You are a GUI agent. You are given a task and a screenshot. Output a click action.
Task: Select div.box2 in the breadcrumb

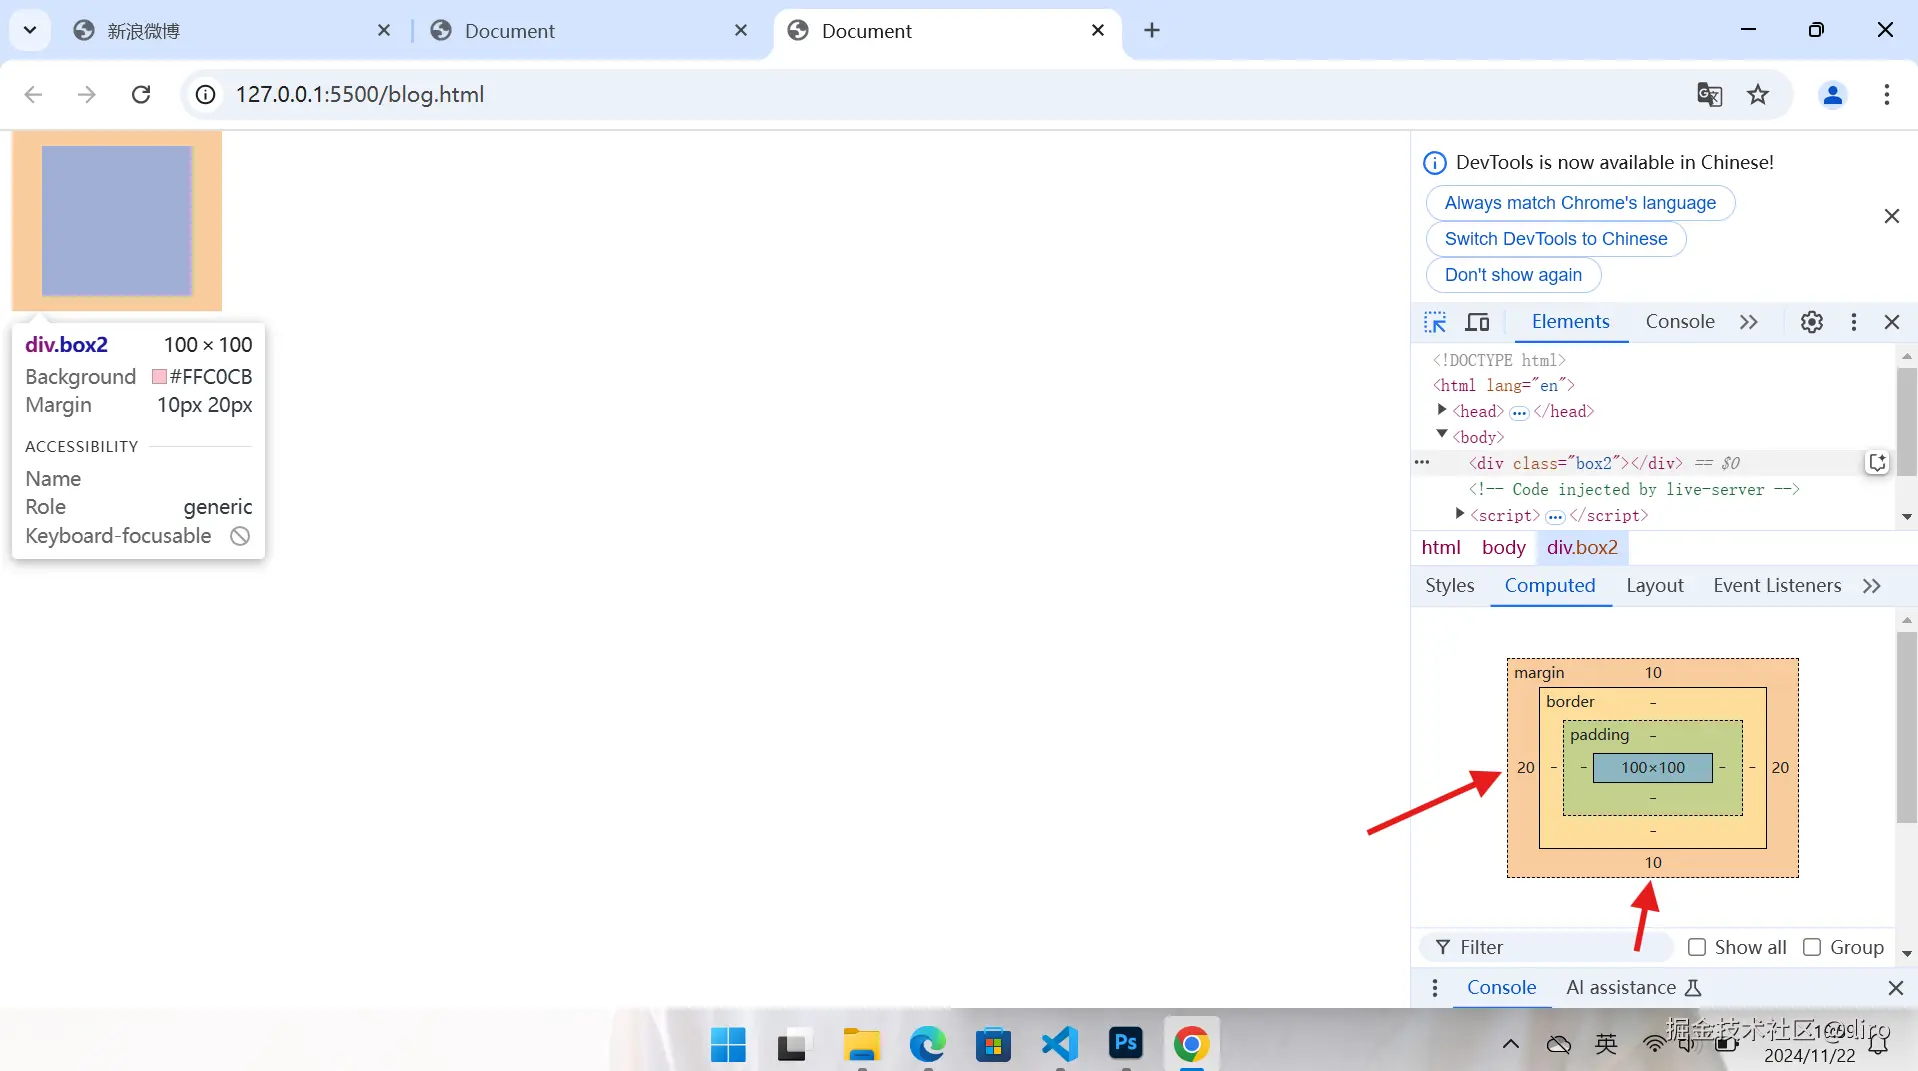[1581, 548]
